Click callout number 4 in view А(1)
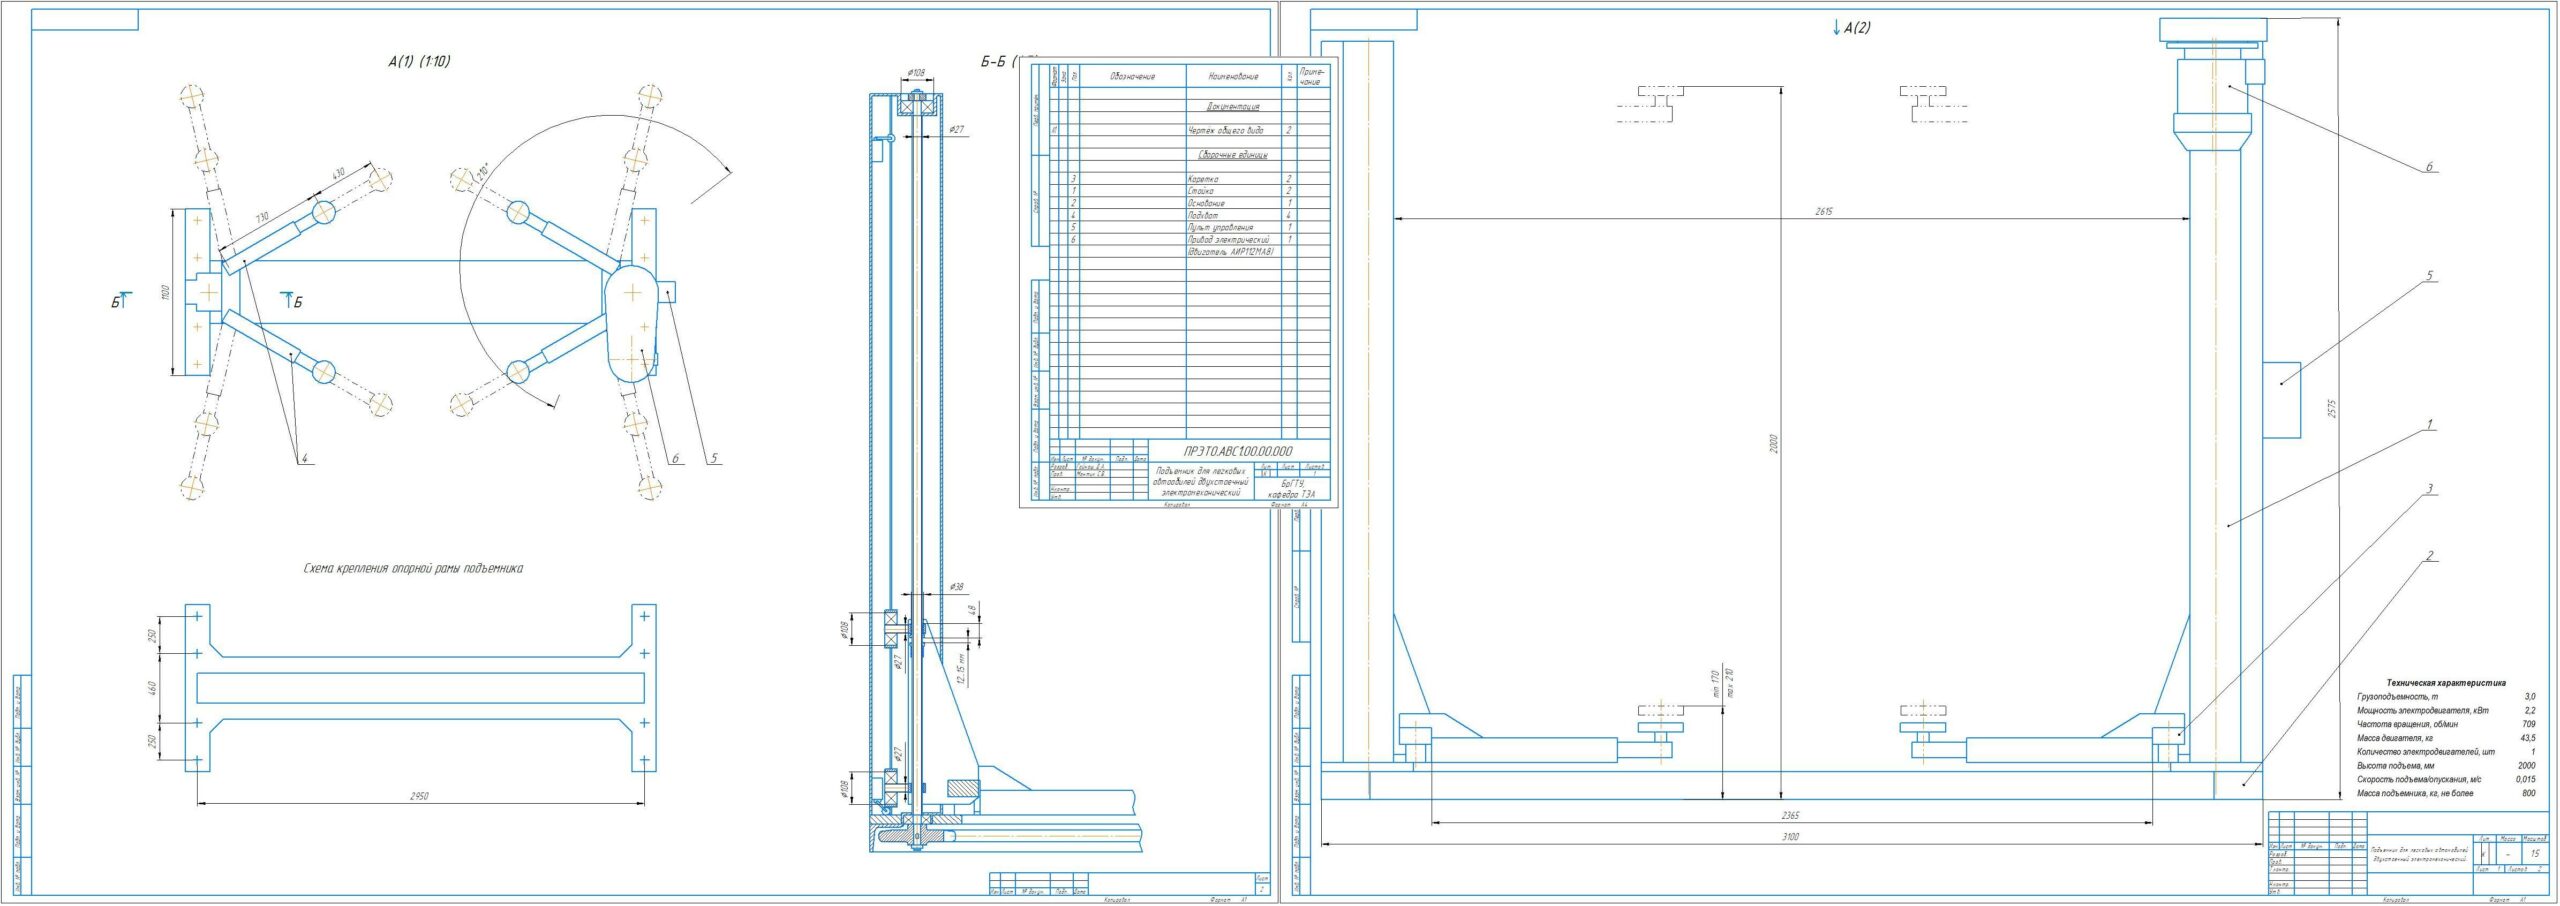Viewport: 2560px width, 906px height. pos(304,459)
